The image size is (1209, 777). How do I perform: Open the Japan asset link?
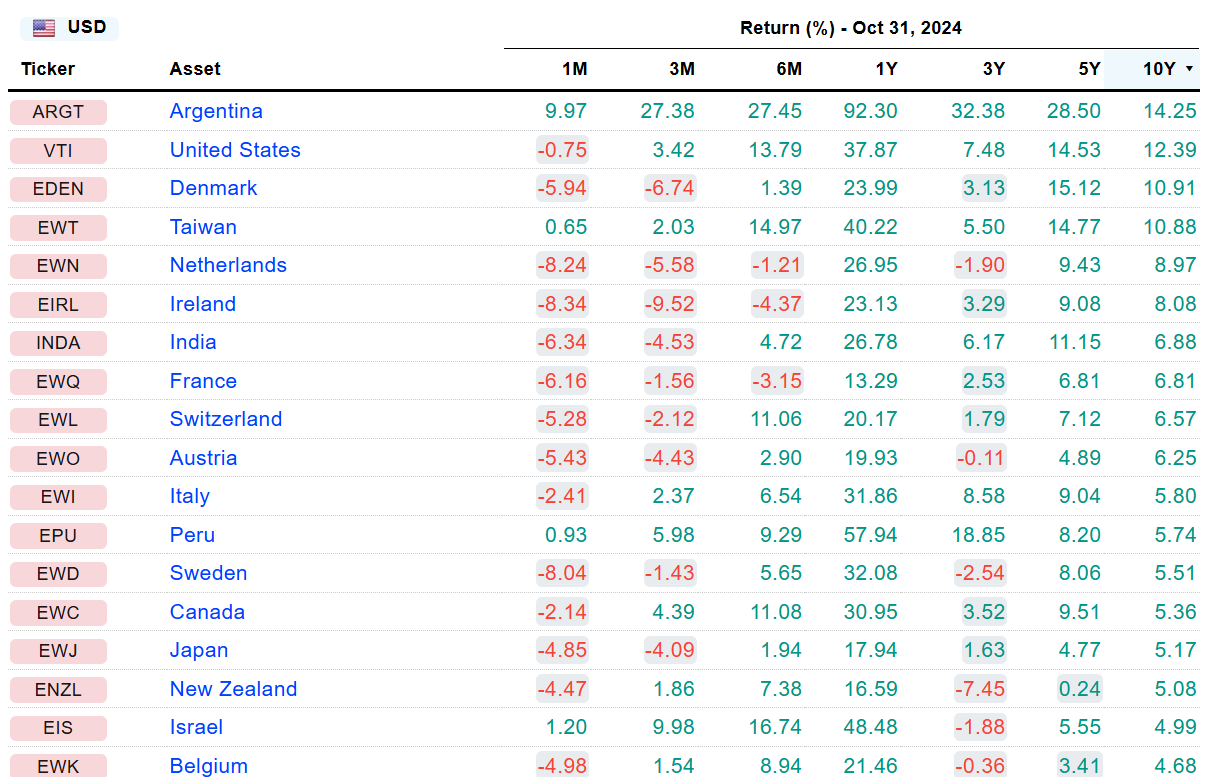(199, 650)
